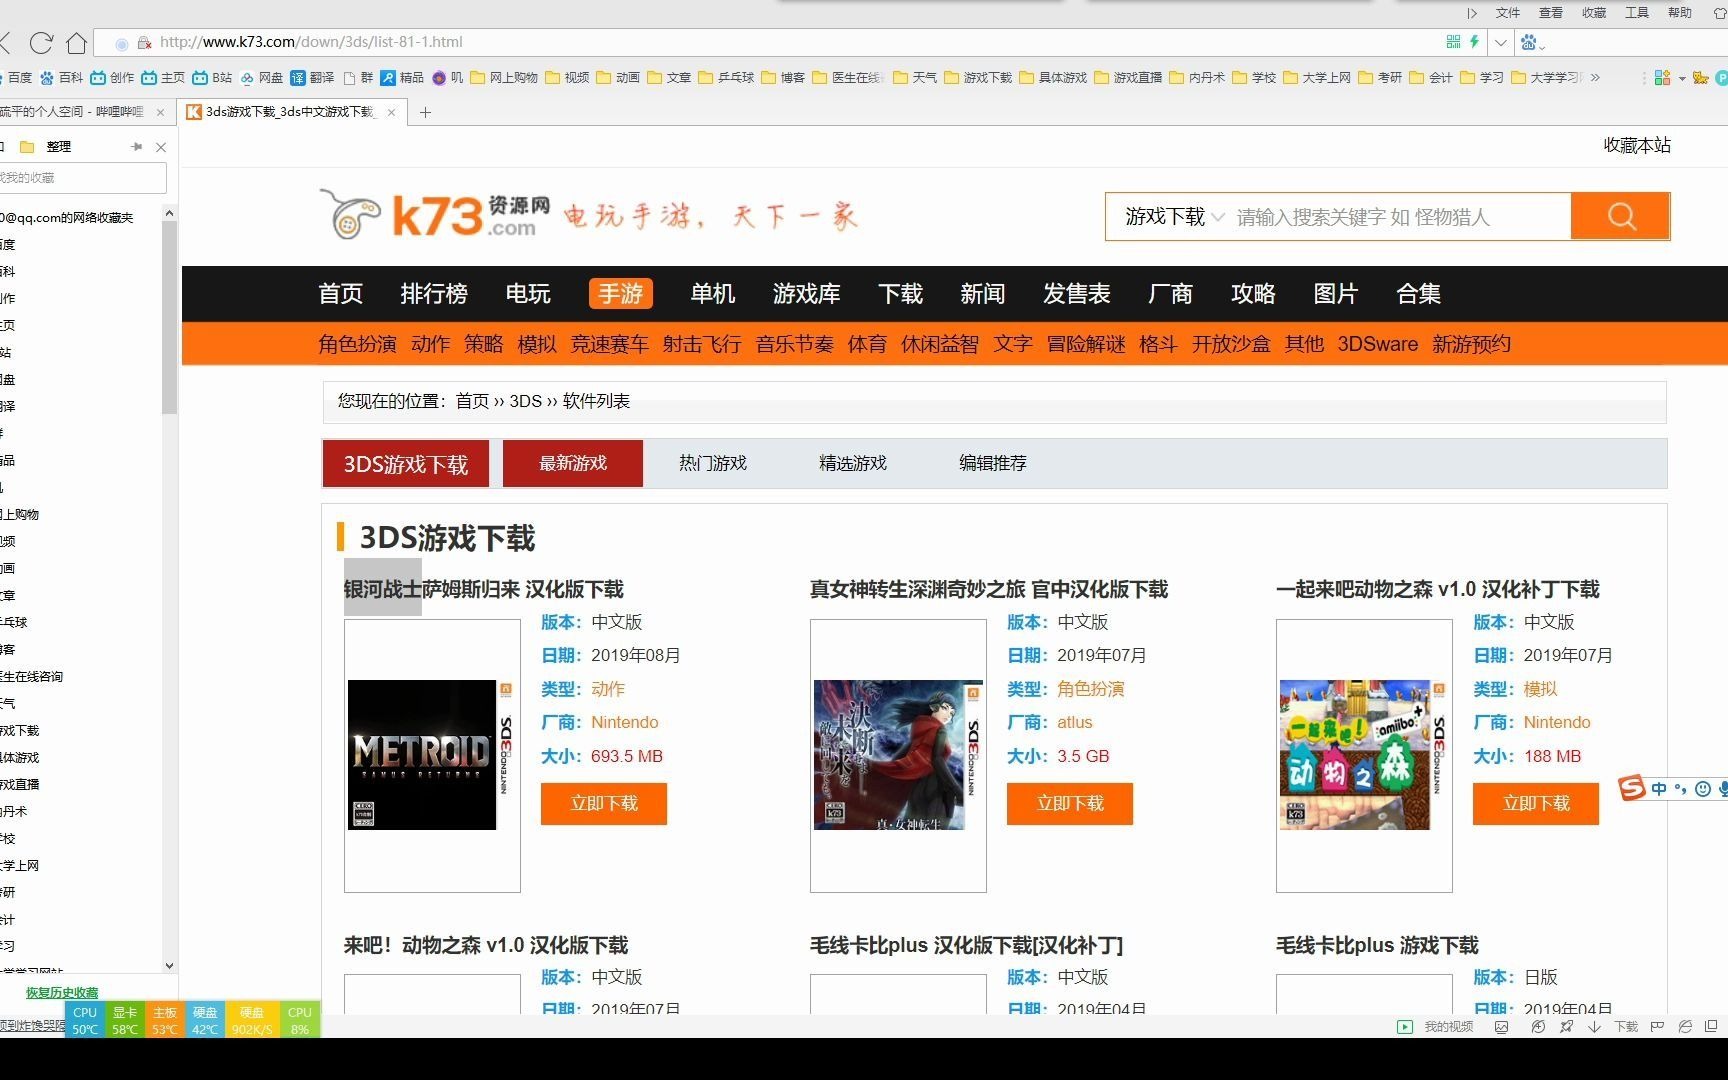Expand the address bar history dropdown arrow
Viewport: 1728px width, 1080px height.
coord(1501,42)
